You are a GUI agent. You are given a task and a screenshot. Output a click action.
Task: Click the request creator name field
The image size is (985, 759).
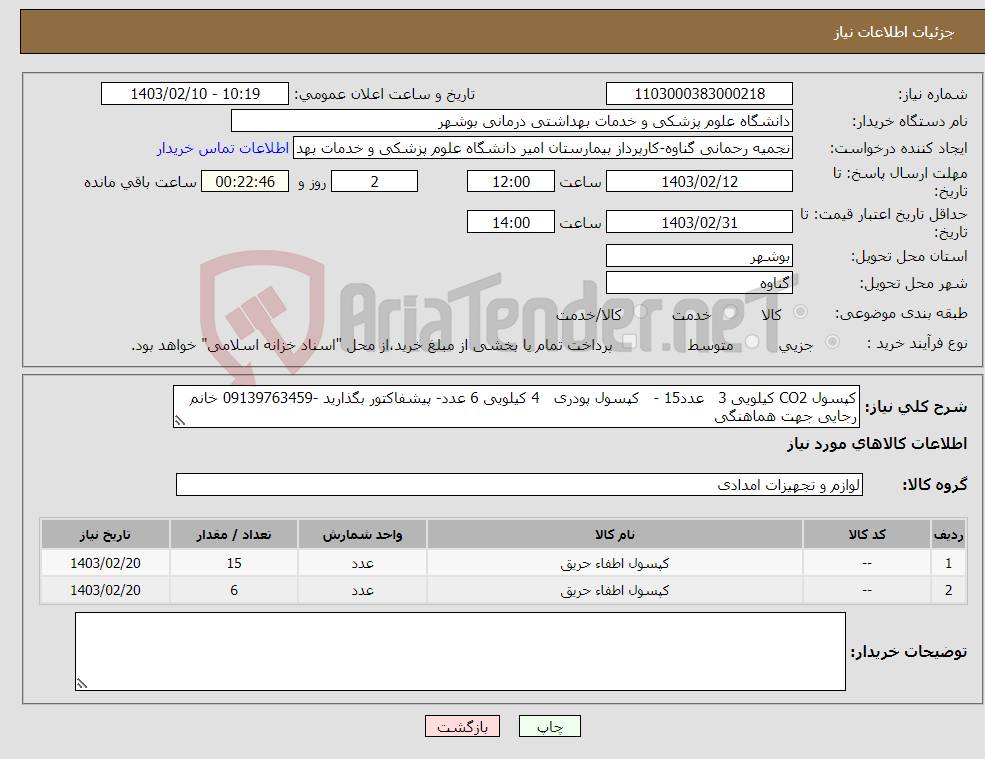pos(543,148)
